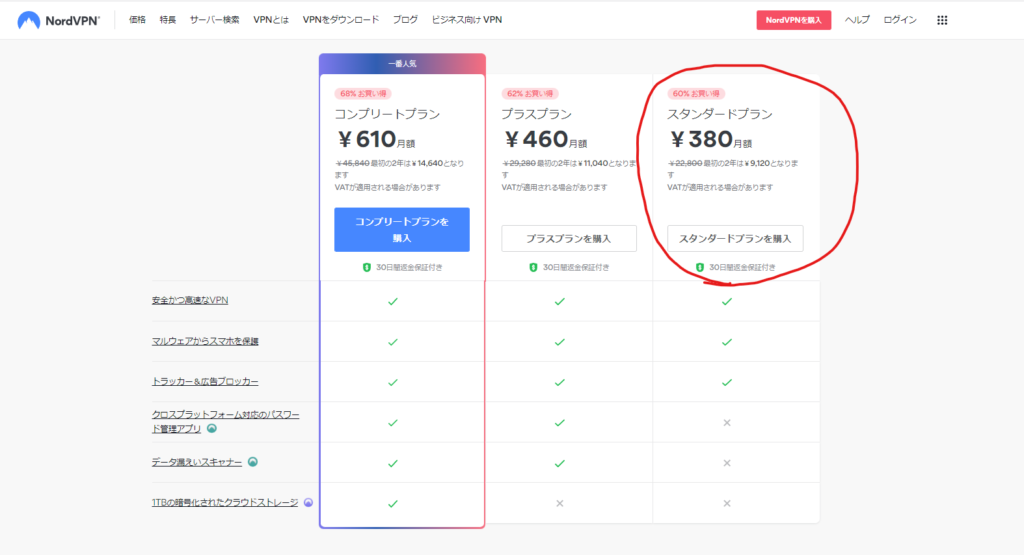Go to サーバー検索 page
Viewport: 1024px width, 555px height.
(214, 20)
